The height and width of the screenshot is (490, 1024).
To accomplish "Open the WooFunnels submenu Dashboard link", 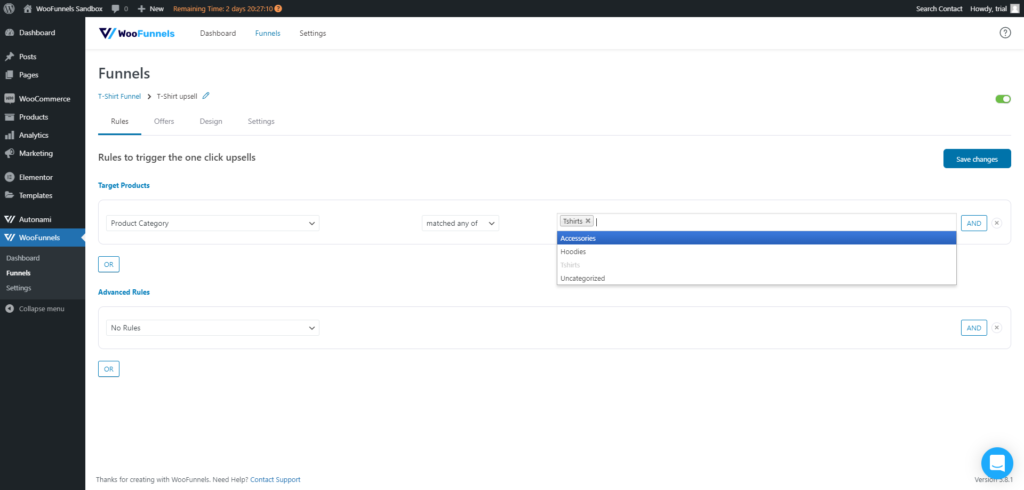I will [23, 258].
